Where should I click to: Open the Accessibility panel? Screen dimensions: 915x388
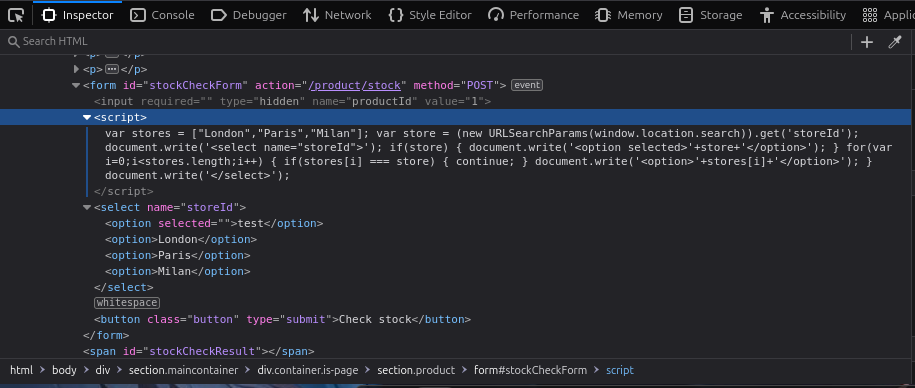point(803,15)
